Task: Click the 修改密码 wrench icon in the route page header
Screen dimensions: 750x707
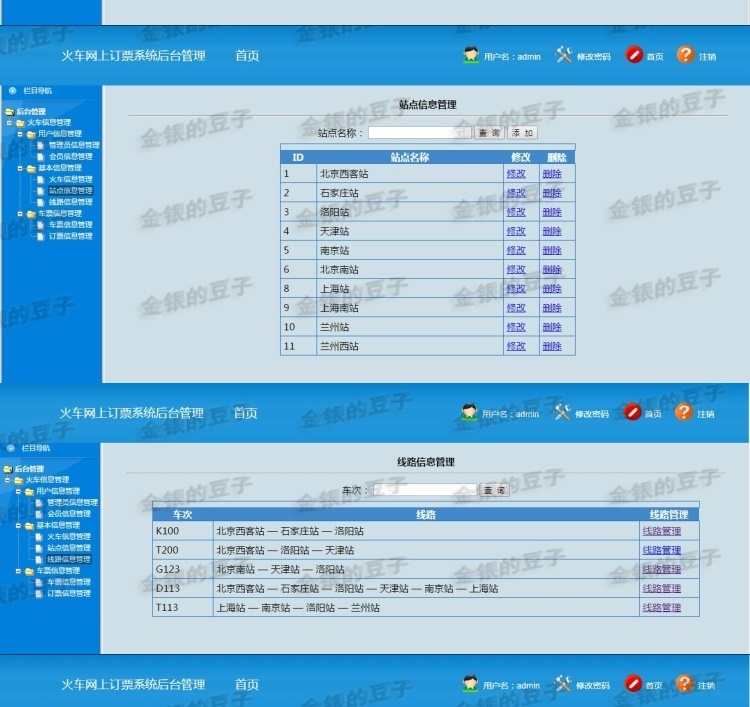Action: 562,412
